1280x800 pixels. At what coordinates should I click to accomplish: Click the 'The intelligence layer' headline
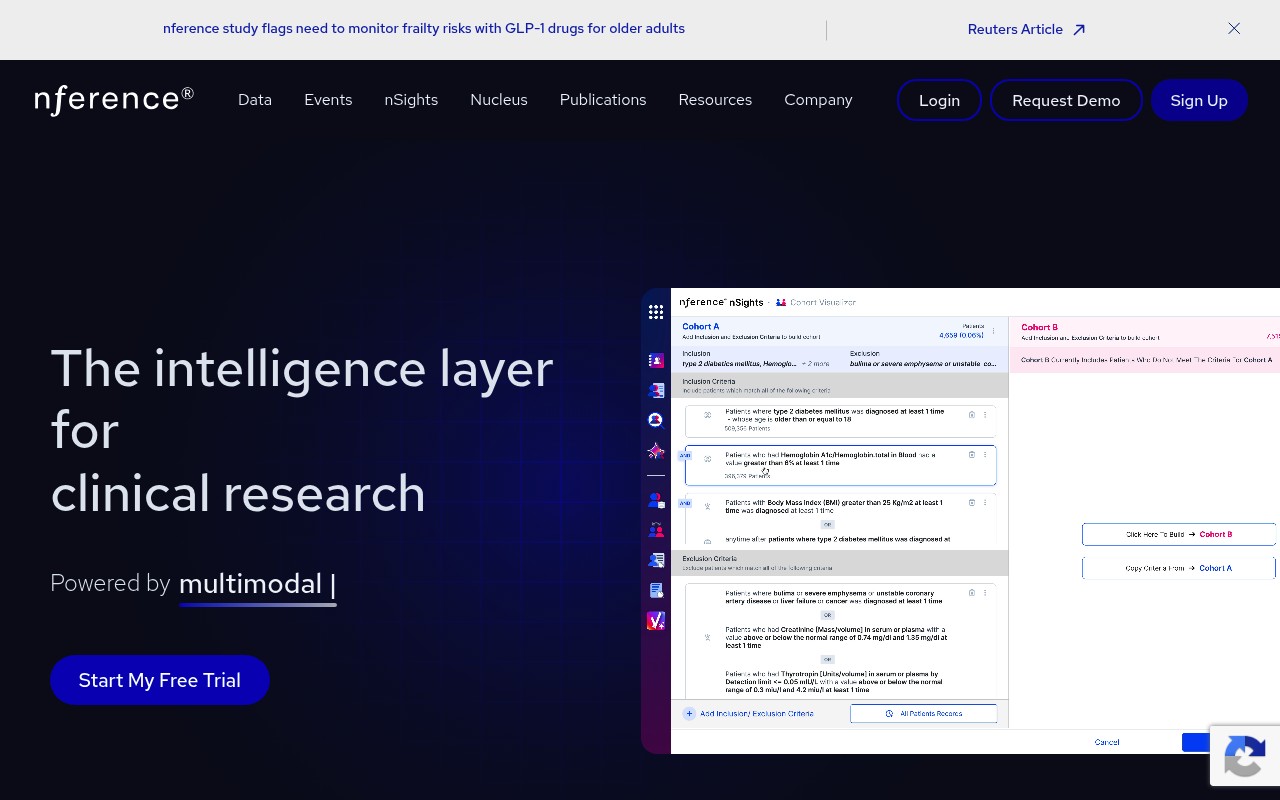pyautogui.click(x=302, y=368)
